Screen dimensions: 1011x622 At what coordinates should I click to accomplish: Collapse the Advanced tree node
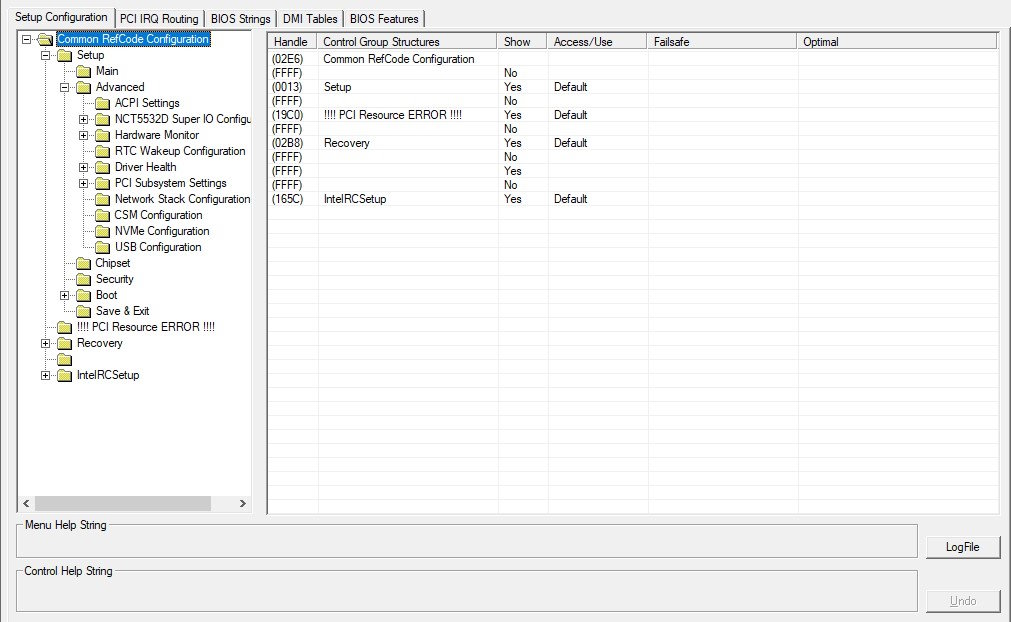click(65, 87)
